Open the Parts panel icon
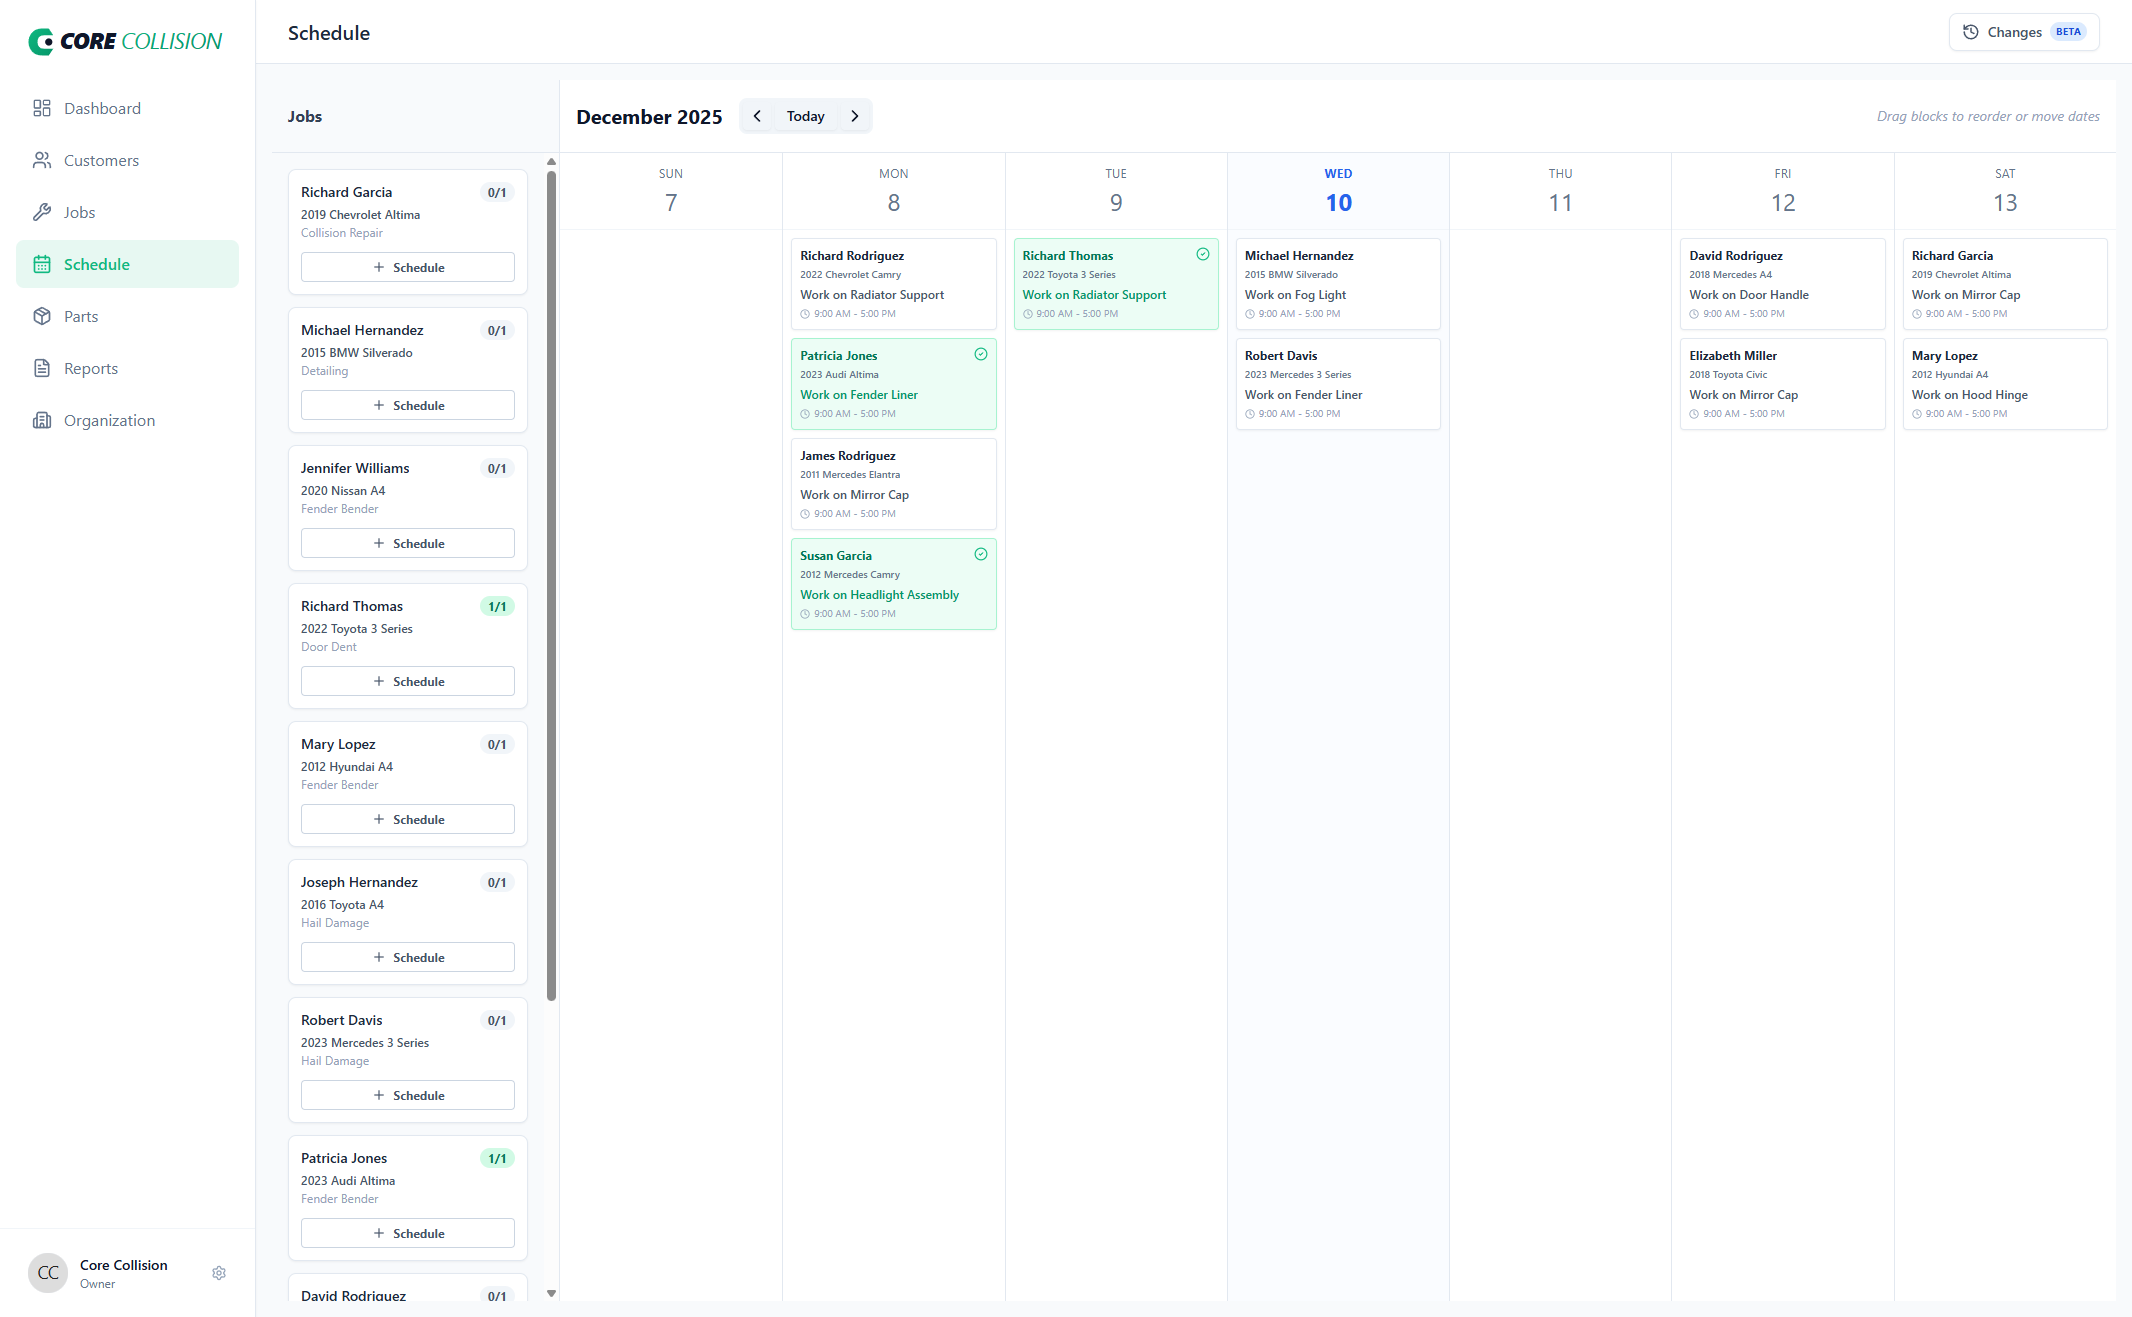 43,316
